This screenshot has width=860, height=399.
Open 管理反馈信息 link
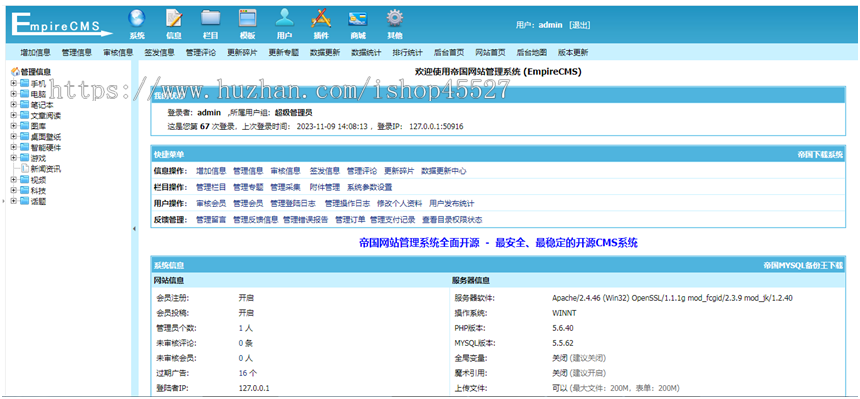pyautogui.click(x=256, y=220)
